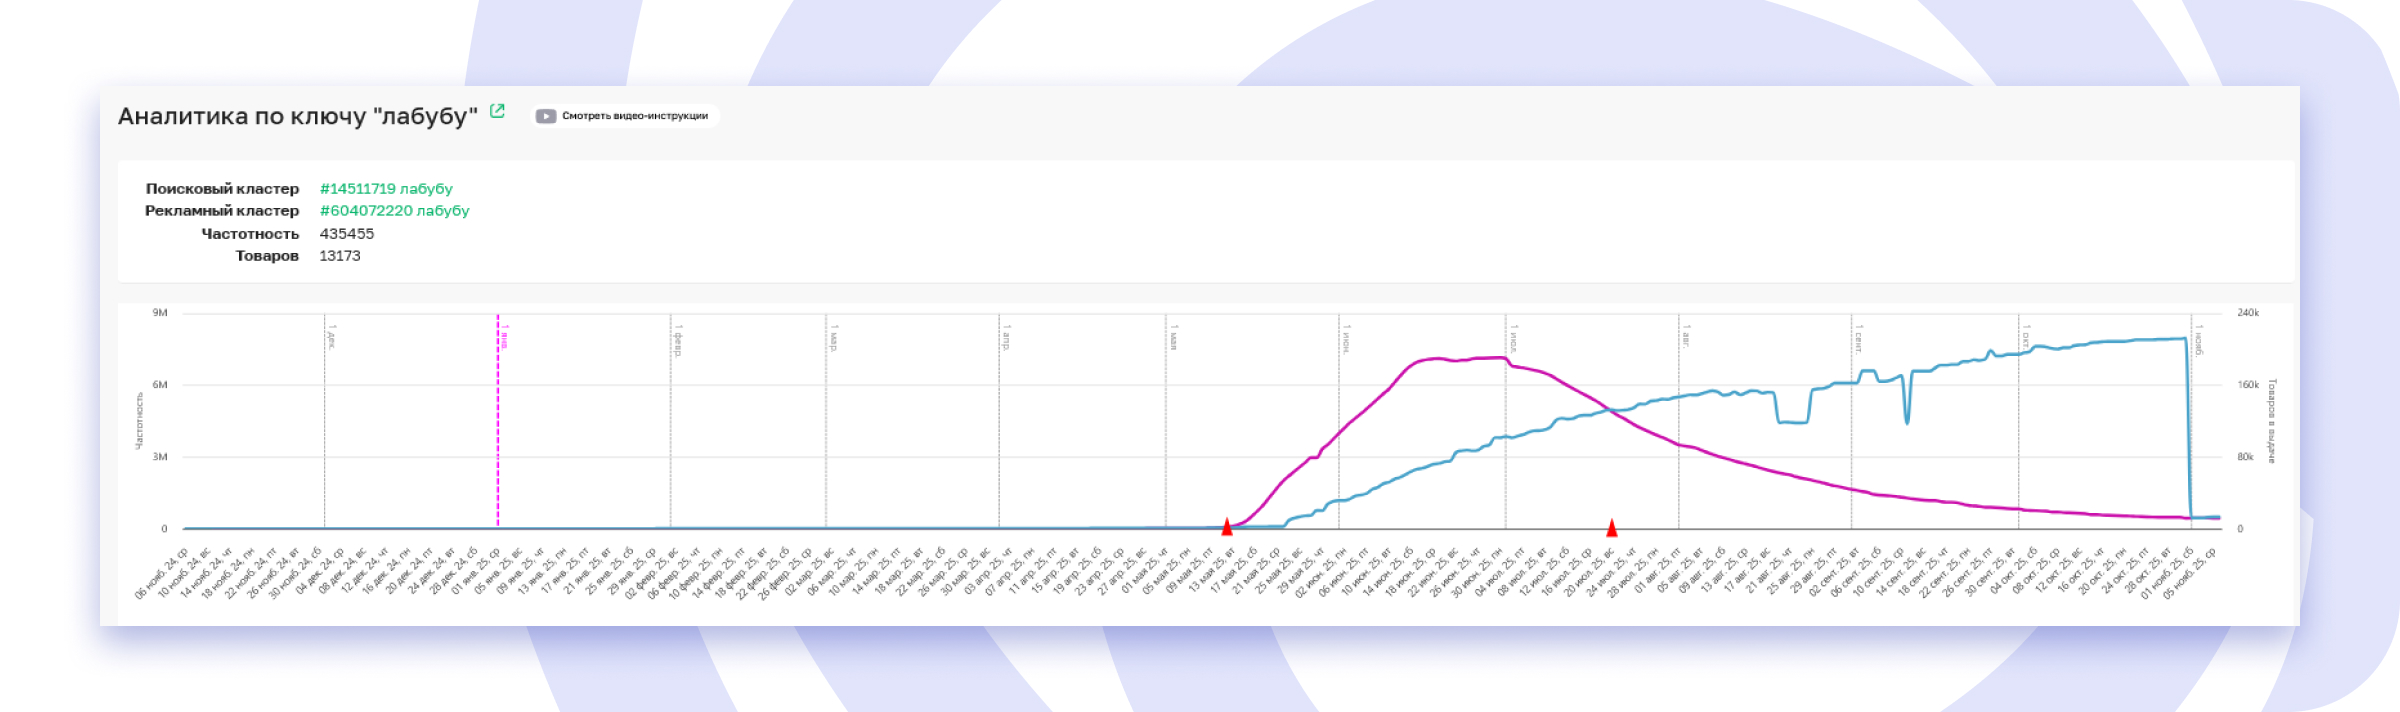Click the magenta frequency line at its peak plateau
Viewport: 2400px width, 712px height.
coord(1460,359)
